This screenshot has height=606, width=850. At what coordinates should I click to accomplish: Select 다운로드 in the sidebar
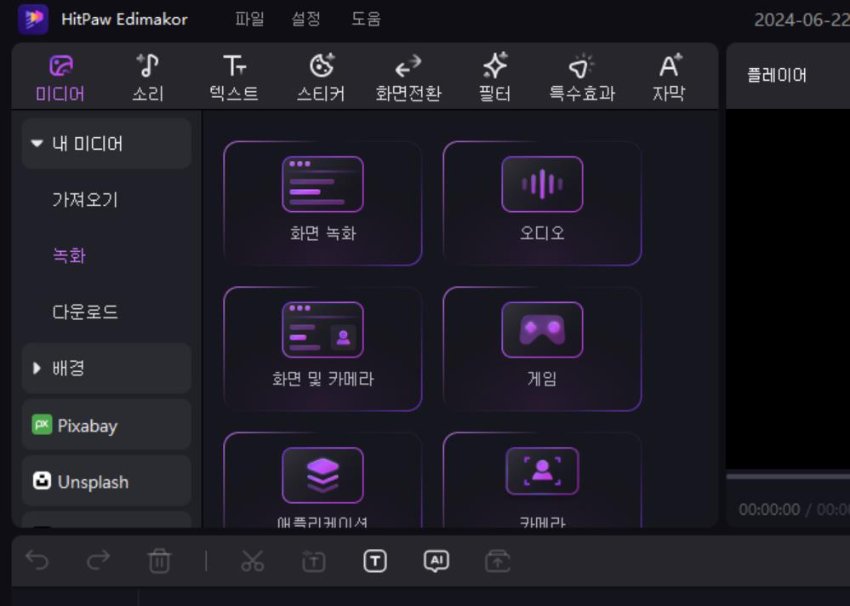coord(85,312)
